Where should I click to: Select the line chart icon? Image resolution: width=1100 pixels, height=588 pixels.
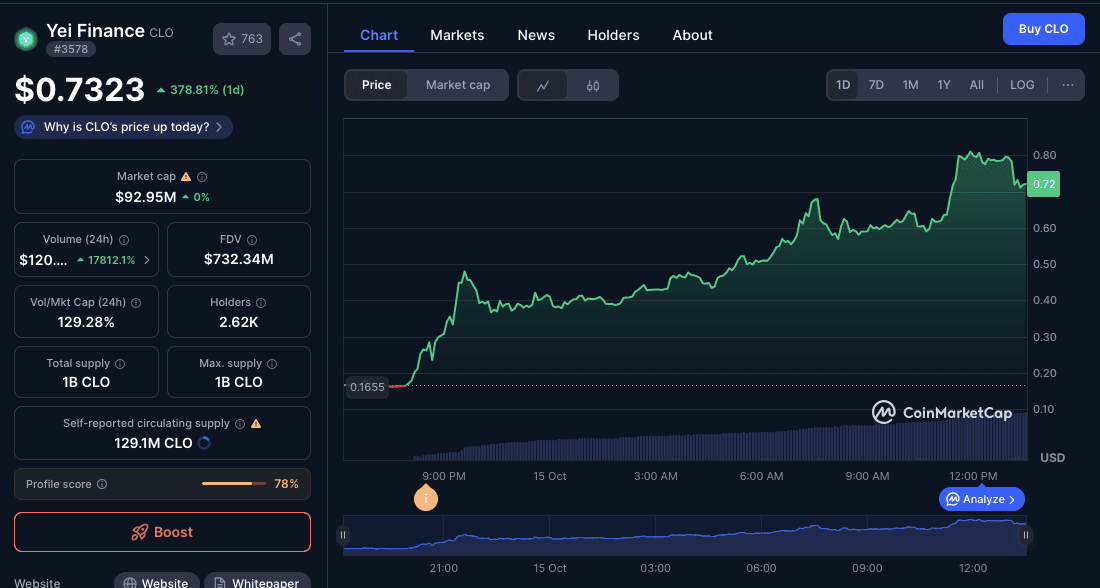(x=543, y=86)
